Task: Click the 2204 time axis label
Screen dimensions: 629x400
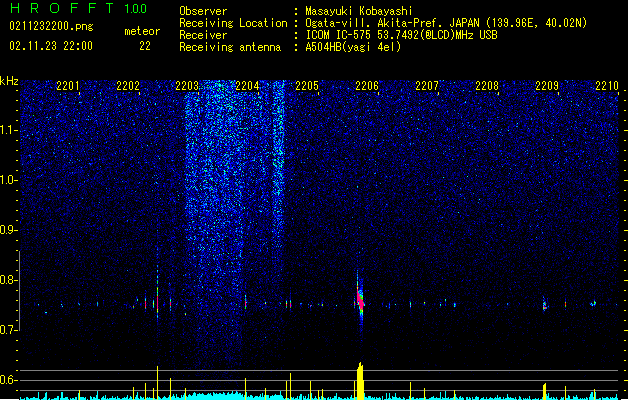Action: (x=247, y=86)
